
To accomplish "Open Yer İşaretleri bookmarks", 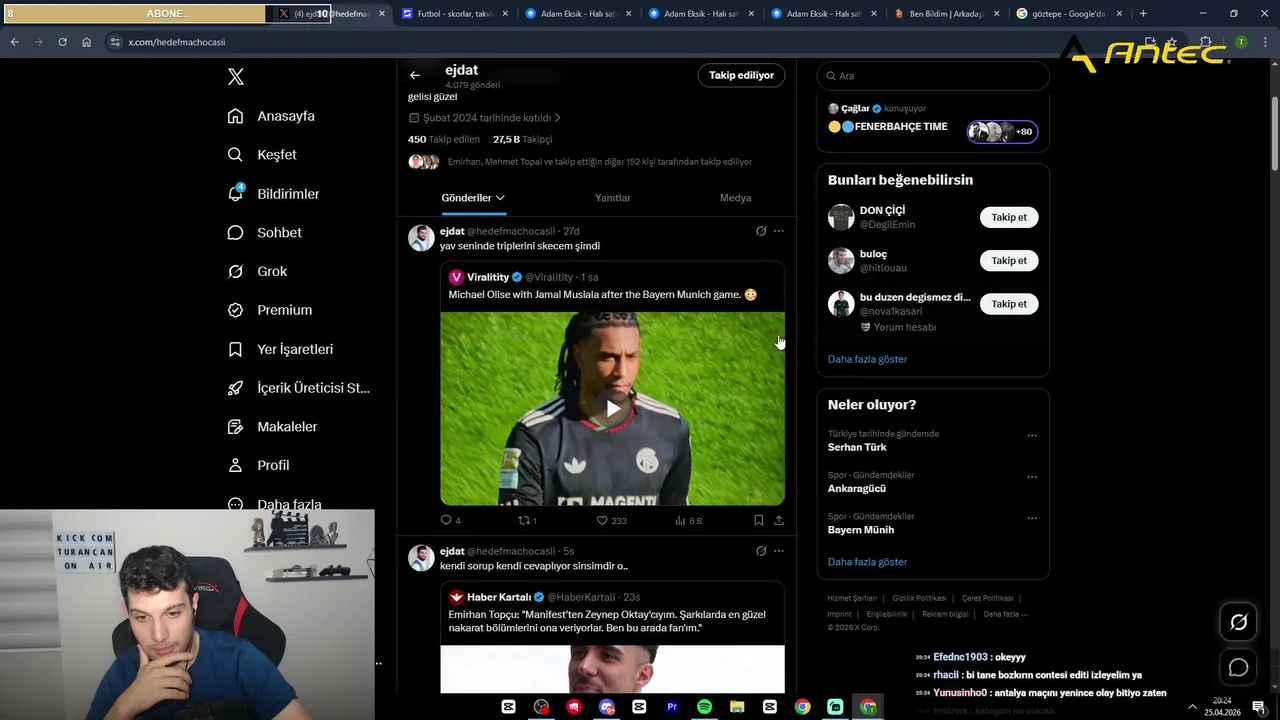I will point(280,349).
